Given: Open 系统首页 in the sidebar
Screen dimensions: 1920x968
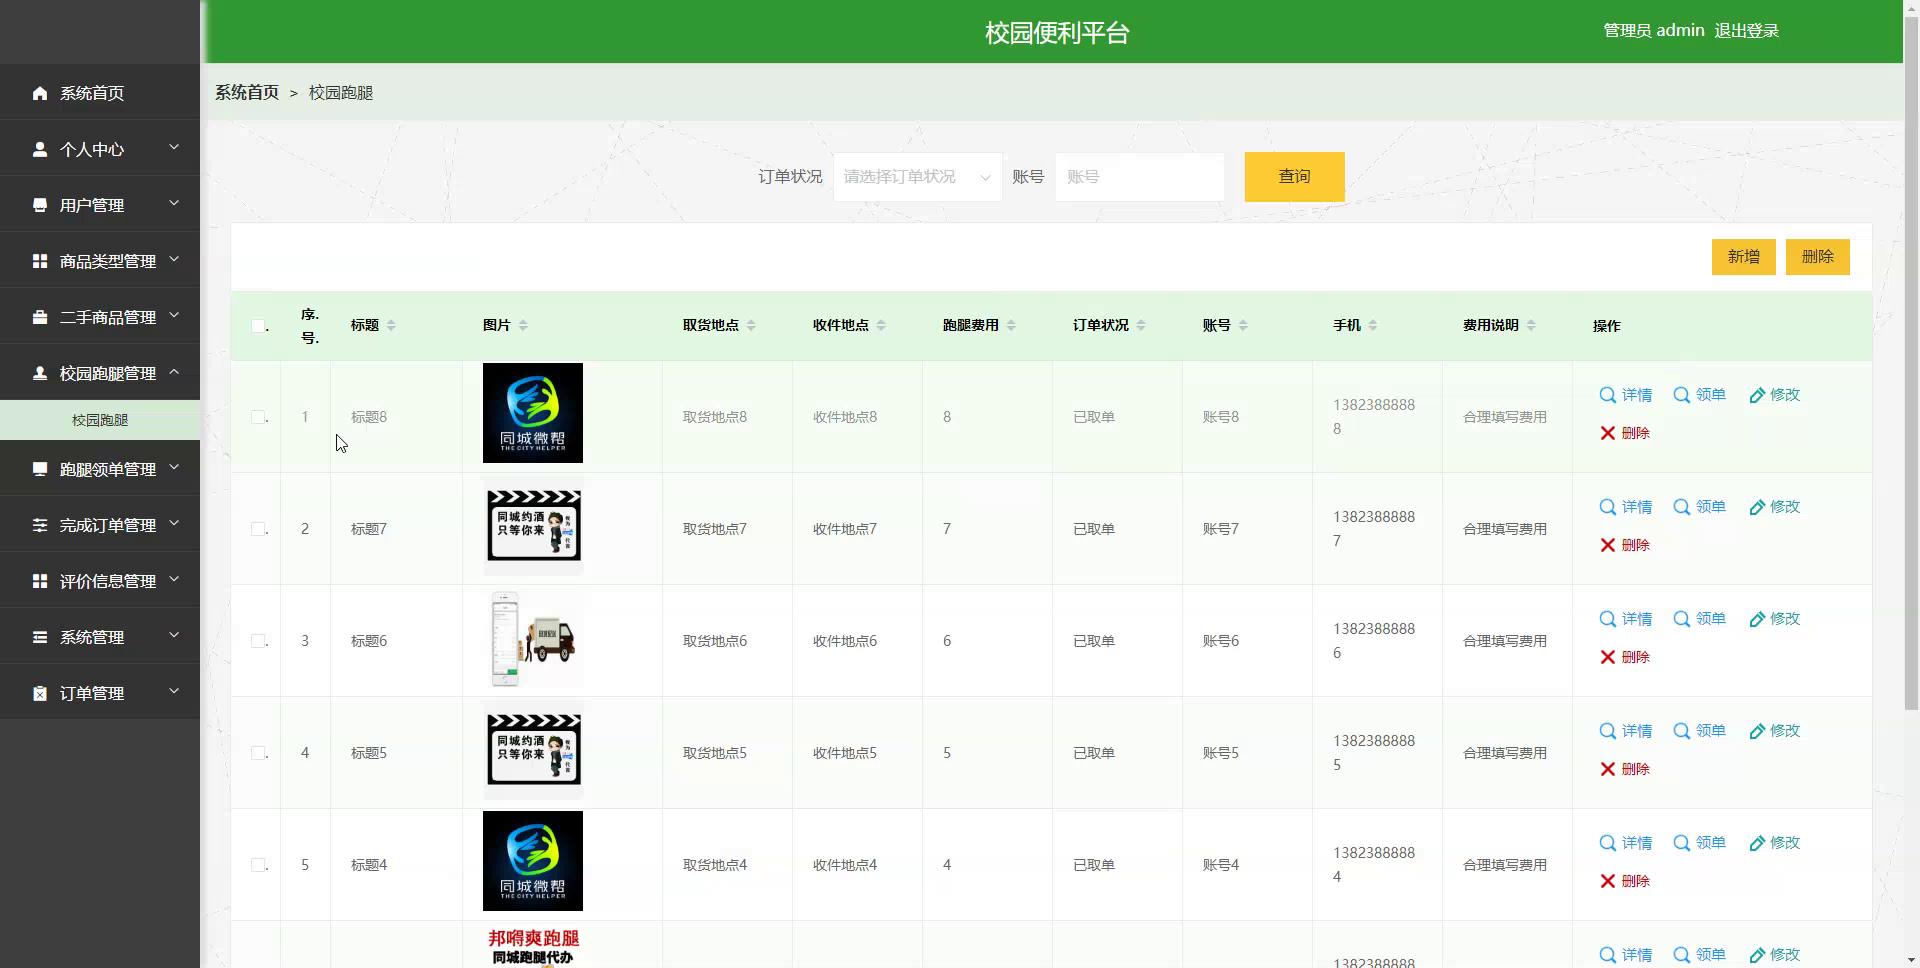Looking at the screenshot, I should coord(100,93).
